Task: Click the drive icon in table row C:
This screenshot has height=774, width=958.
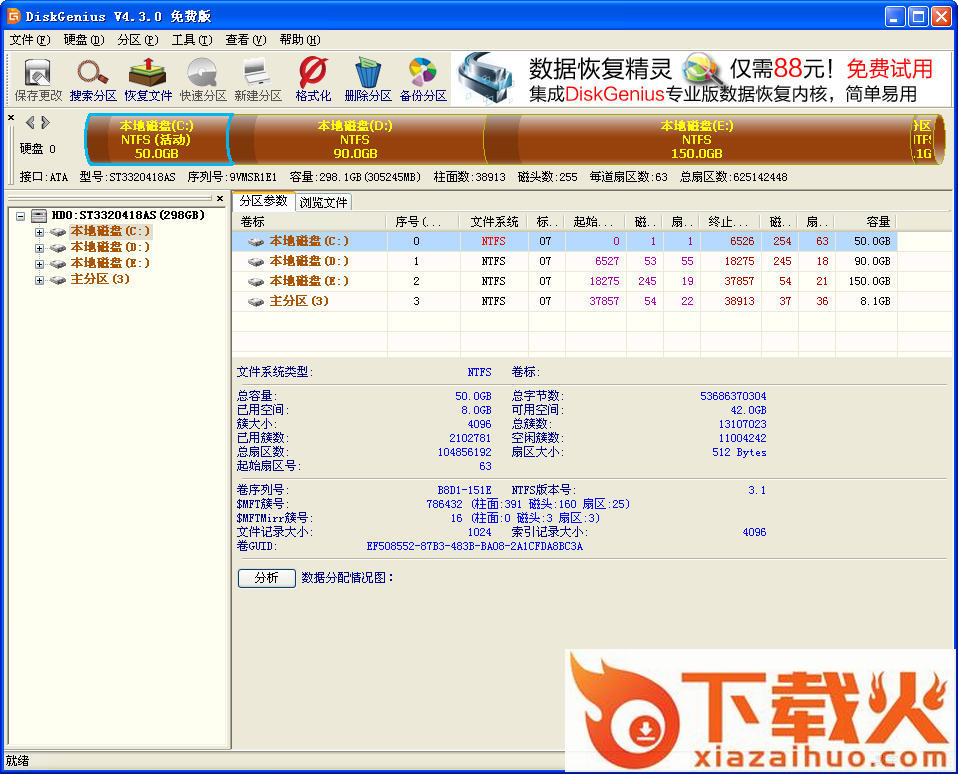Action: 256,242
